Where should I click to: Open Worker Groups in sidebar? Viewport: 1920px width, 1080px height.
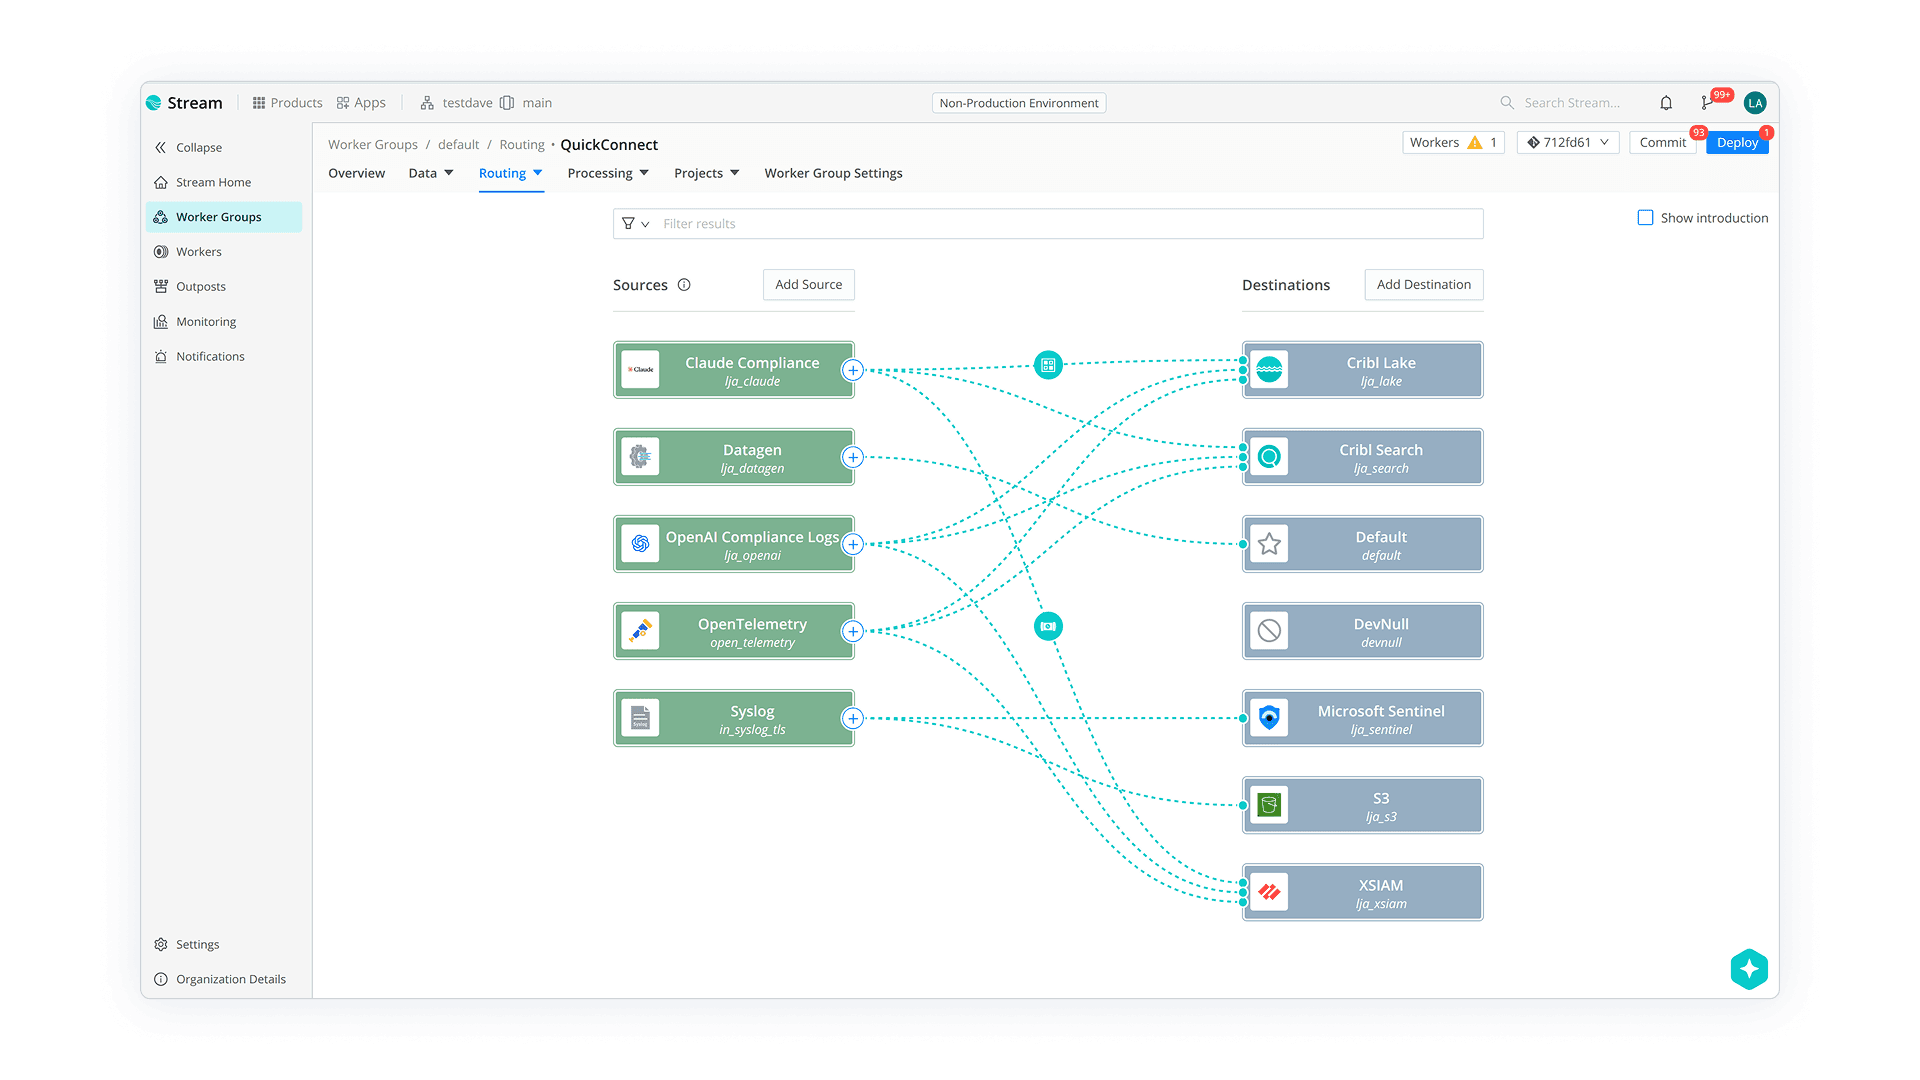(224, 217)
